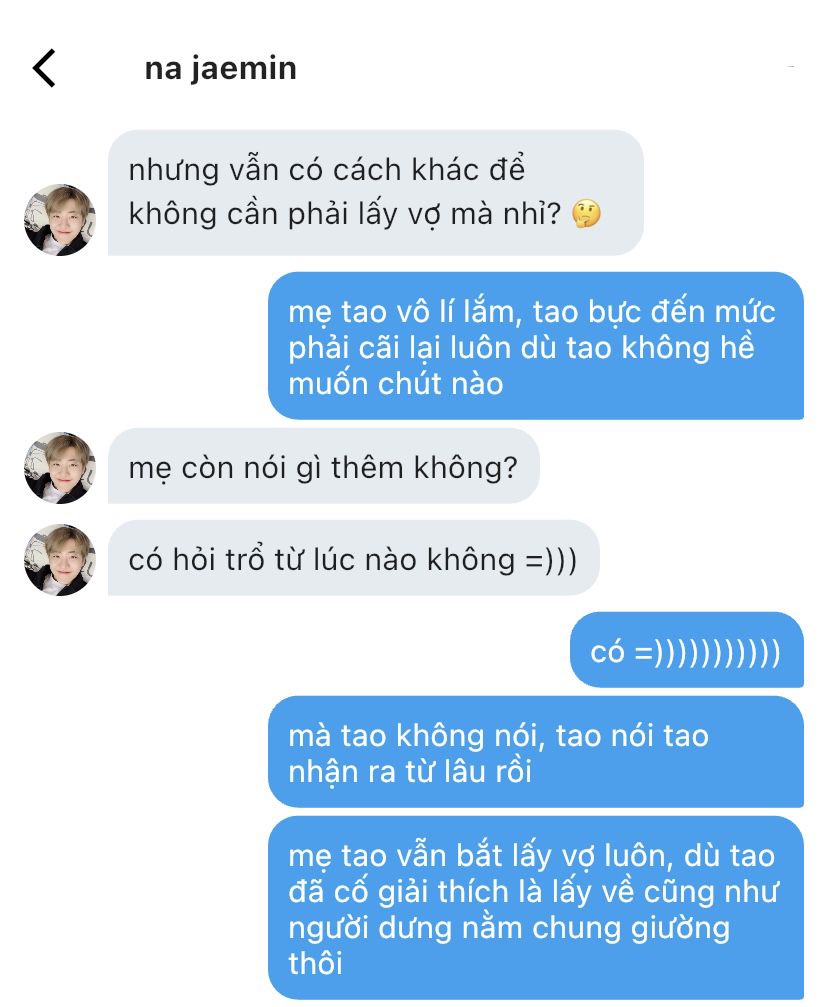Click the line 'nhận ra từ lâu rồi'
This screenshot has width=826, height=1007.
click(410, 772)
